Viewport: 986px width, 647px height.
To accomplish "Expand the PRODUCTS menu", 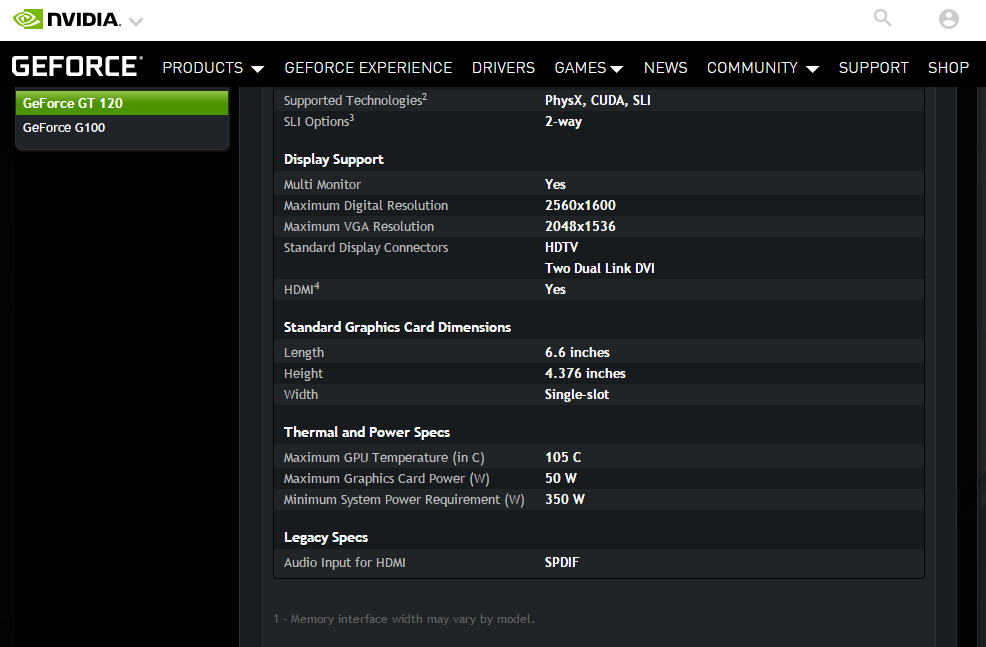I will click(213, 68).
